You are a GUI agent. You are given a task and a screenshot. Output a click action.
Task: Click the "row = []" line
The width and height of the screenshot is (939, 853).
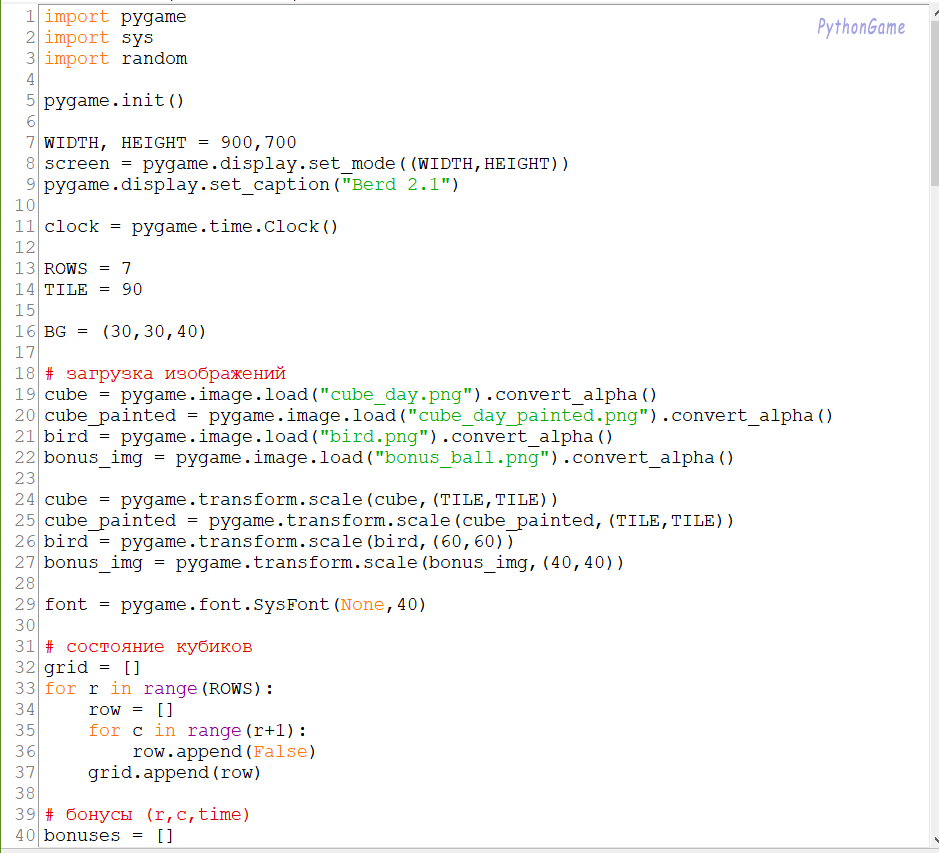131,710
